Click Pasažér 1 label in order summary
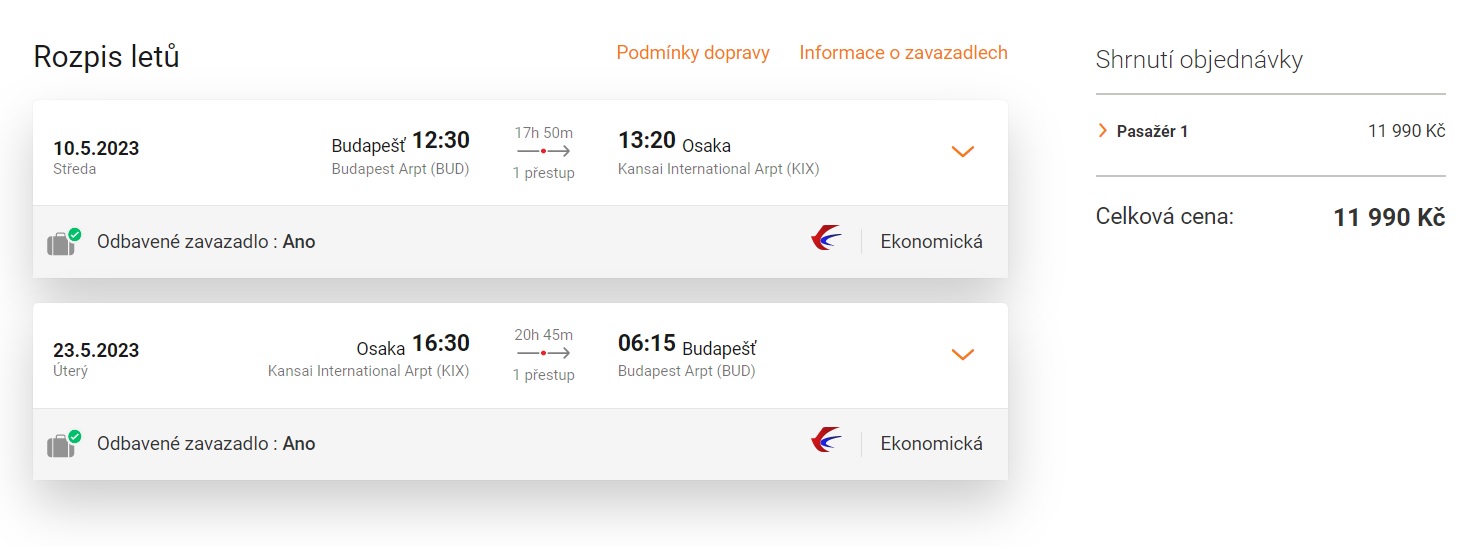This screenshot has height=547, width=1475. coord(1152,131)
